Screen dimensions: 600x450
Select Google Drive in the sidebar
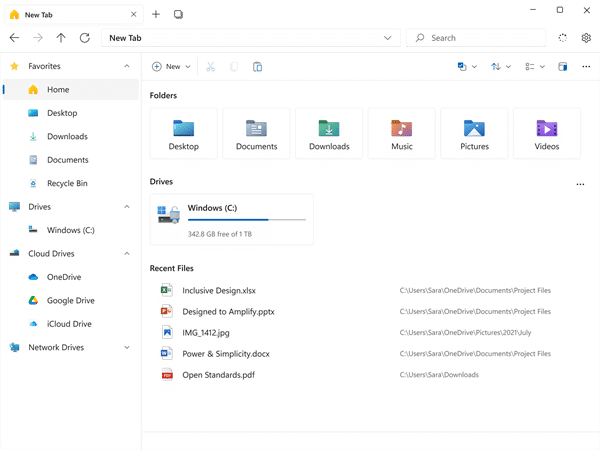[70, 300]
